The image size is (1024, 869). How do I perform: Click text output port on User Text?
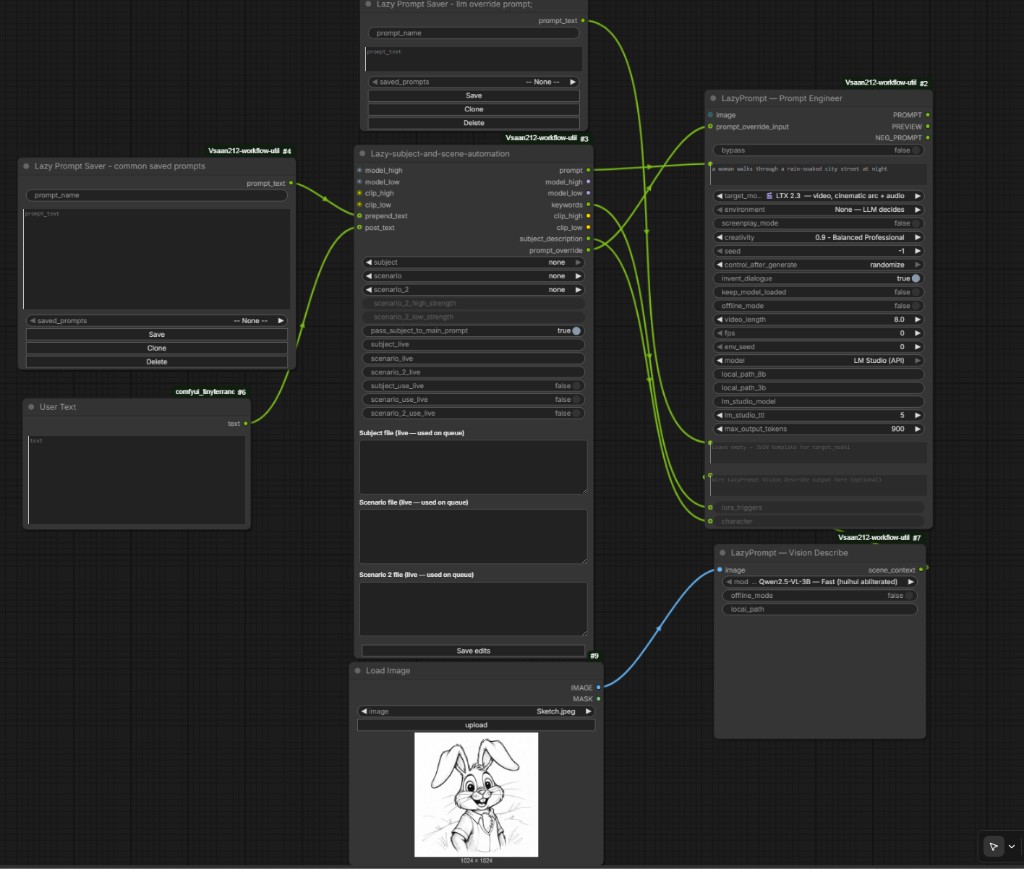[246, 424]
